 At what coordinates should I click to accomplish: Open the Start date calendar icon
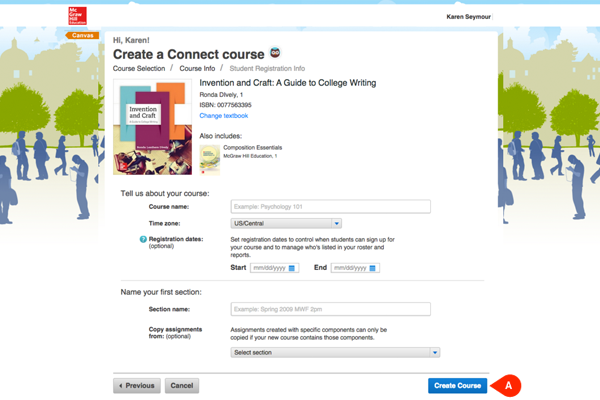[292, 268]
